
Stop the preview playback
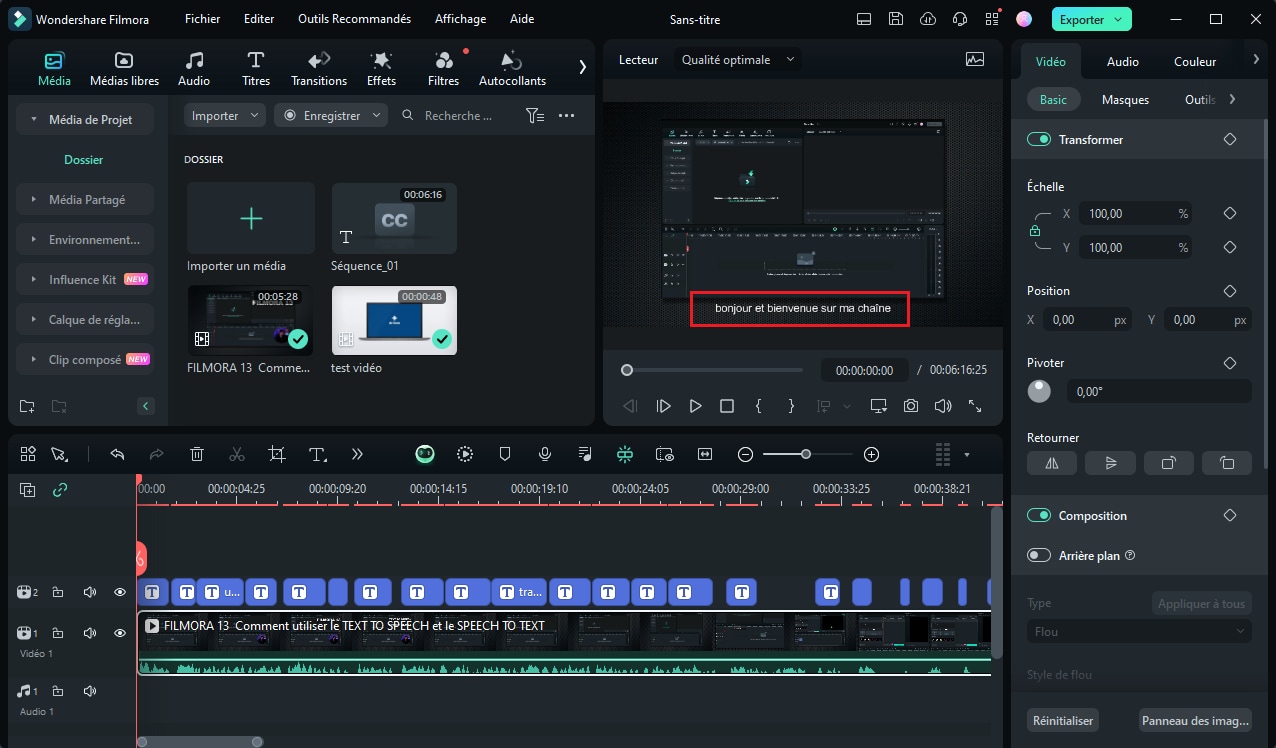(727, 406)
